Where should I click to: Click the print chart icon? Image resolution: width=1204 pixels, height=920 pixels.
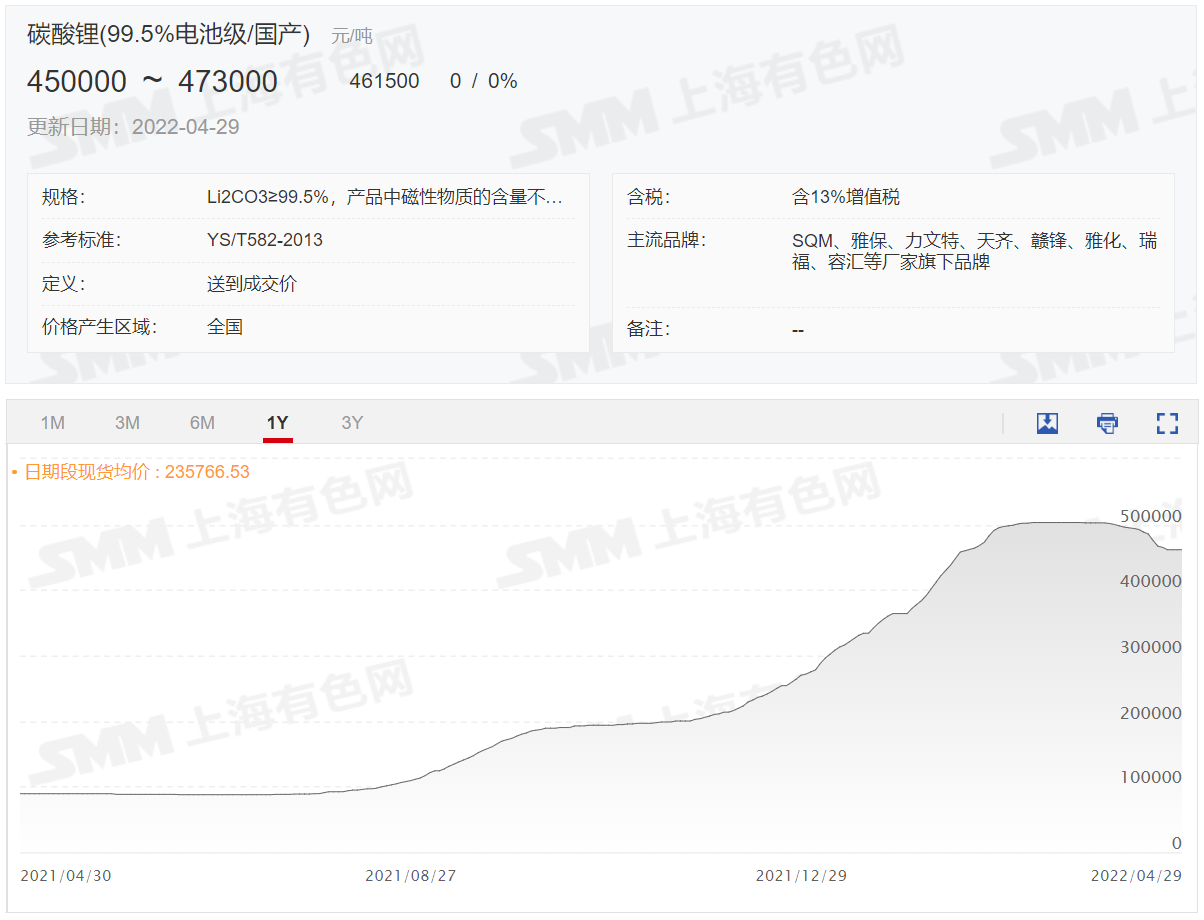1107,423
